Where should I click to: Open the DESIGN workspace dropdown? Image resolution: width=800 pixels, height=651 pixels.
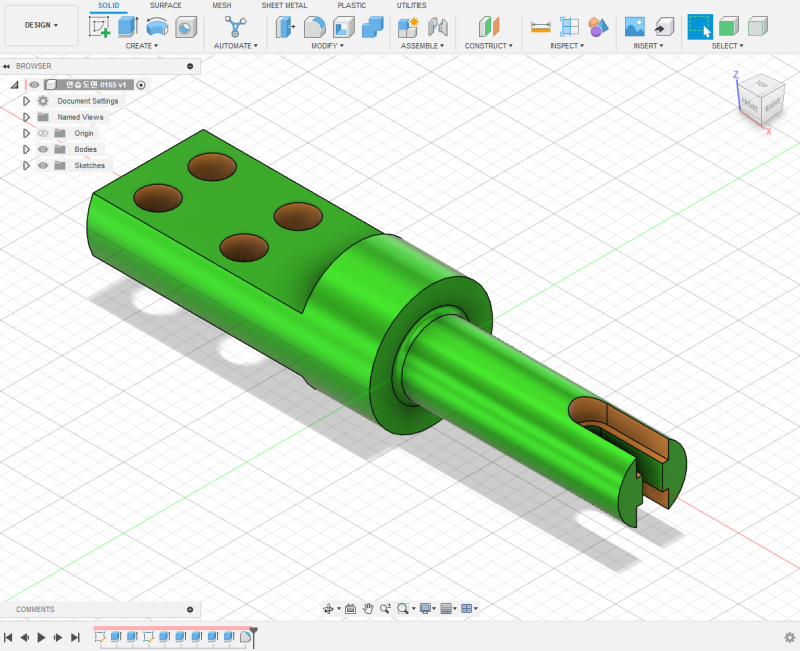(41, 25)
